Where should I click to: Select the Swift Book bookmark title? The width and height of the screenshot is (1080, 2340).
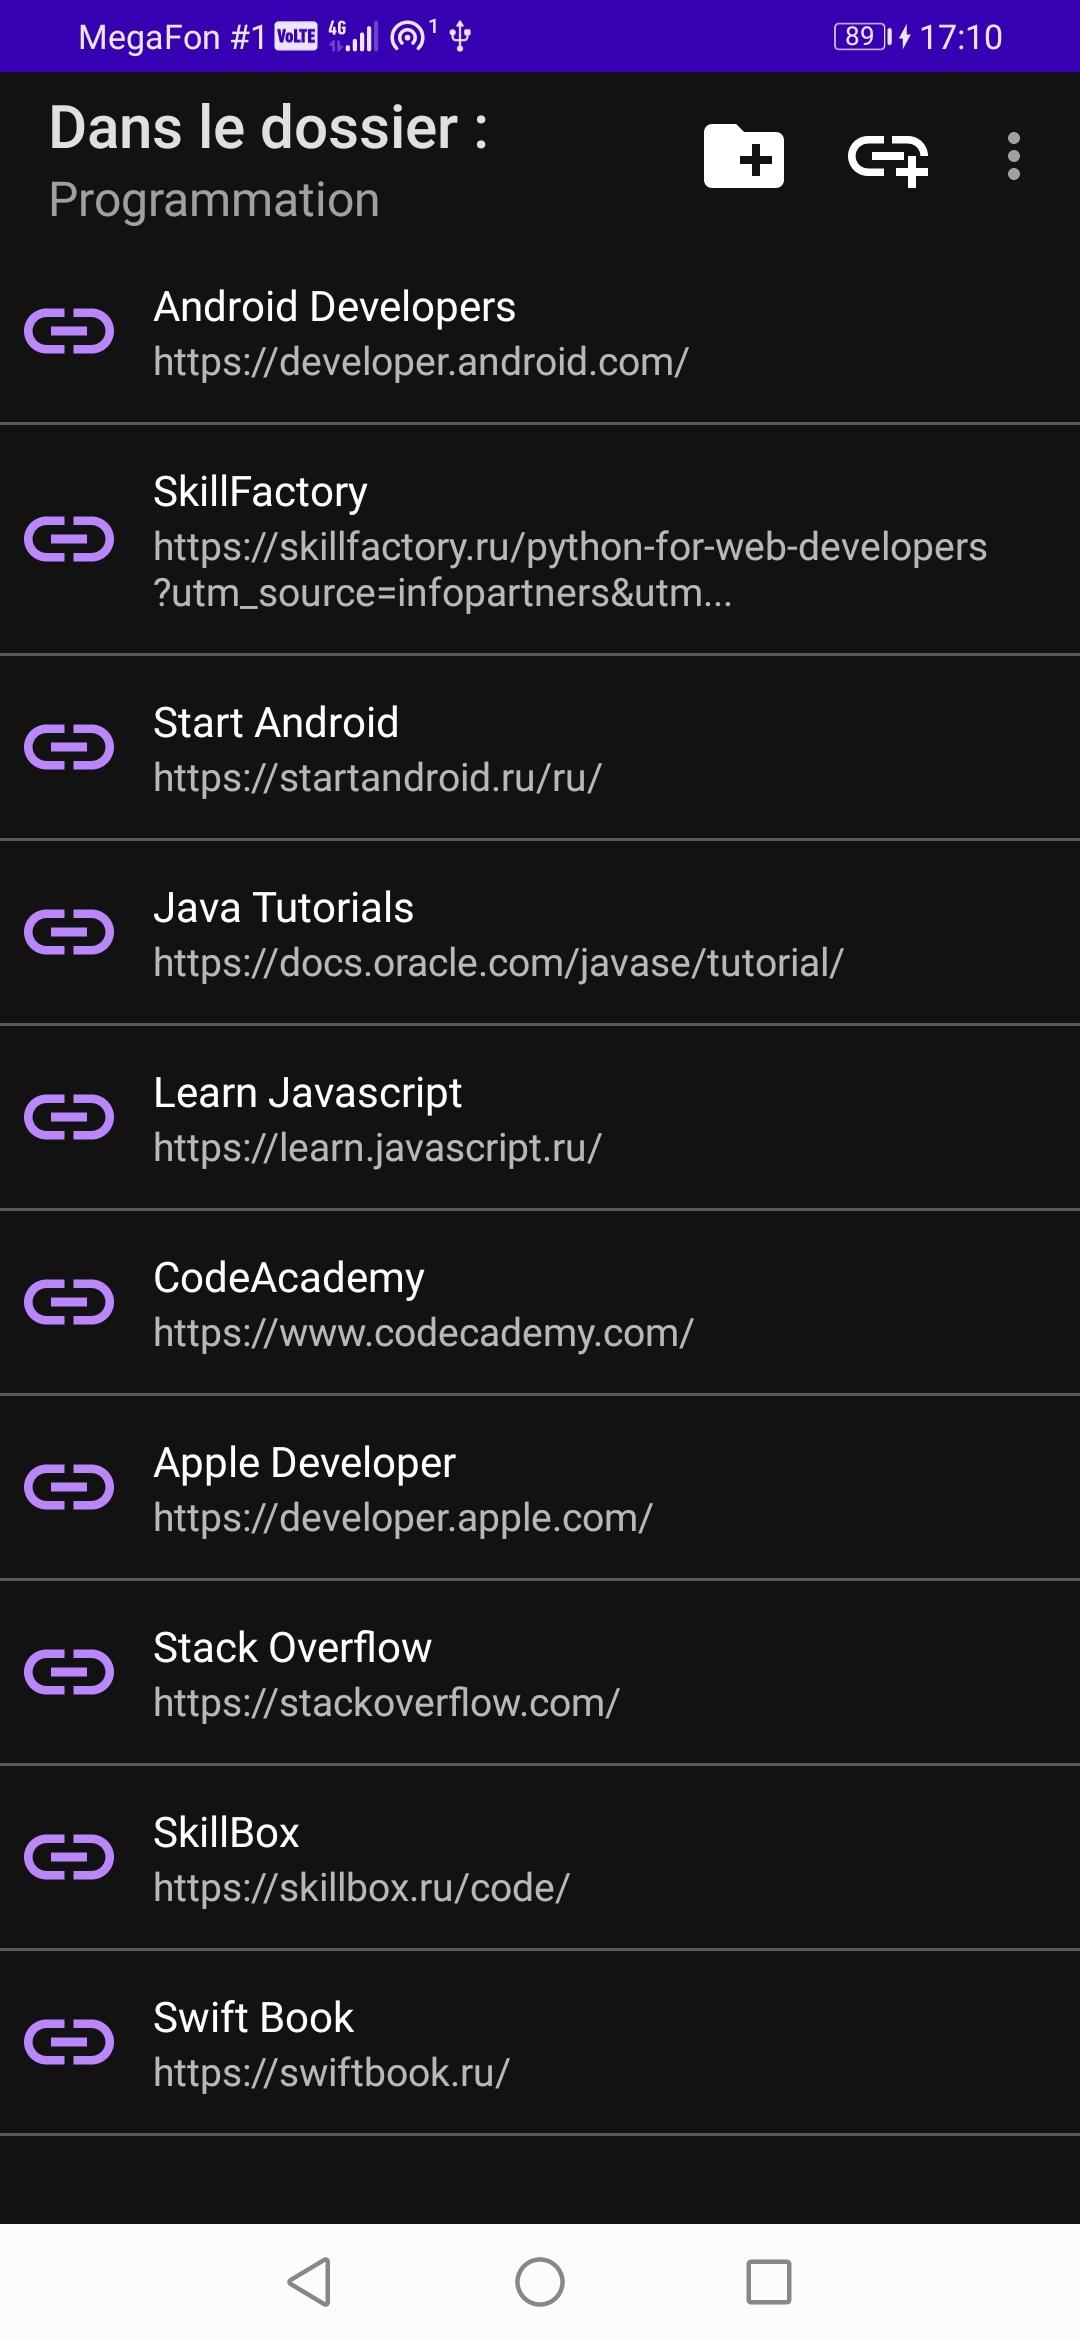click(253, 2018)
